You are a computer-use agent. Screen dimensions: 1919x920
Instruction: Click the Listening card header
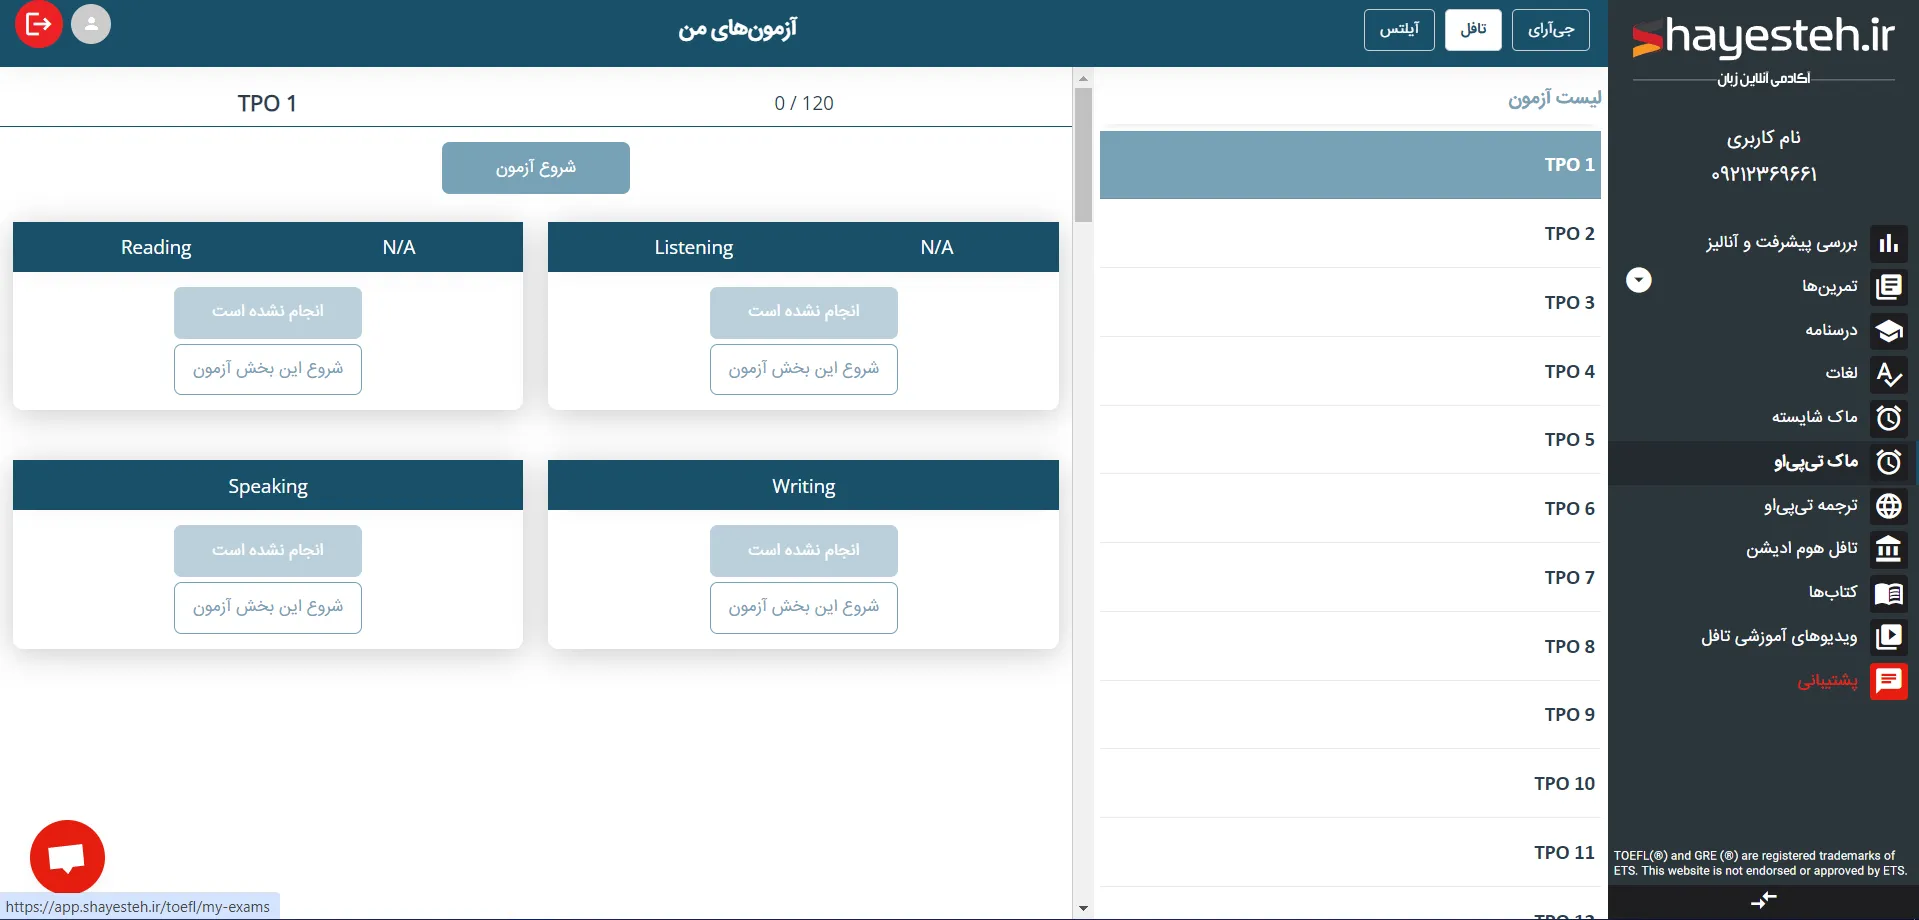[x=804, y=247]
